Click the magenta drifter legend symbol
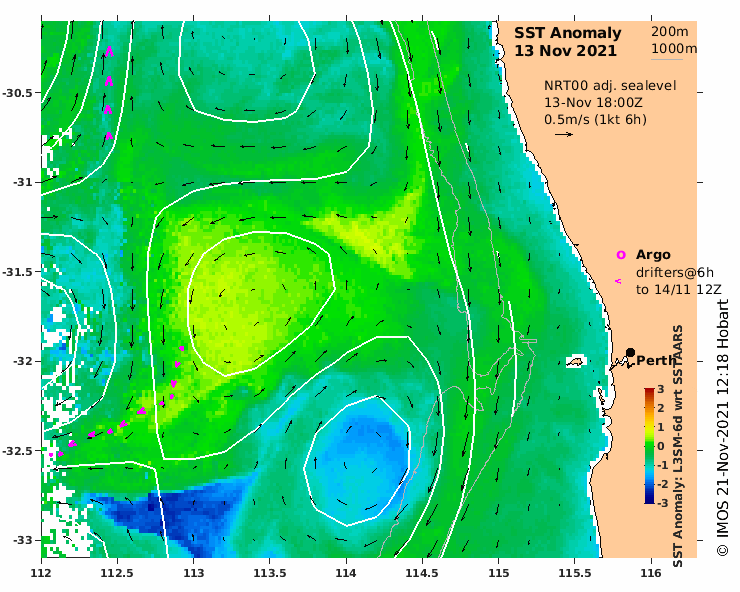Screen dimensions: 740x592 click(618, 281)
